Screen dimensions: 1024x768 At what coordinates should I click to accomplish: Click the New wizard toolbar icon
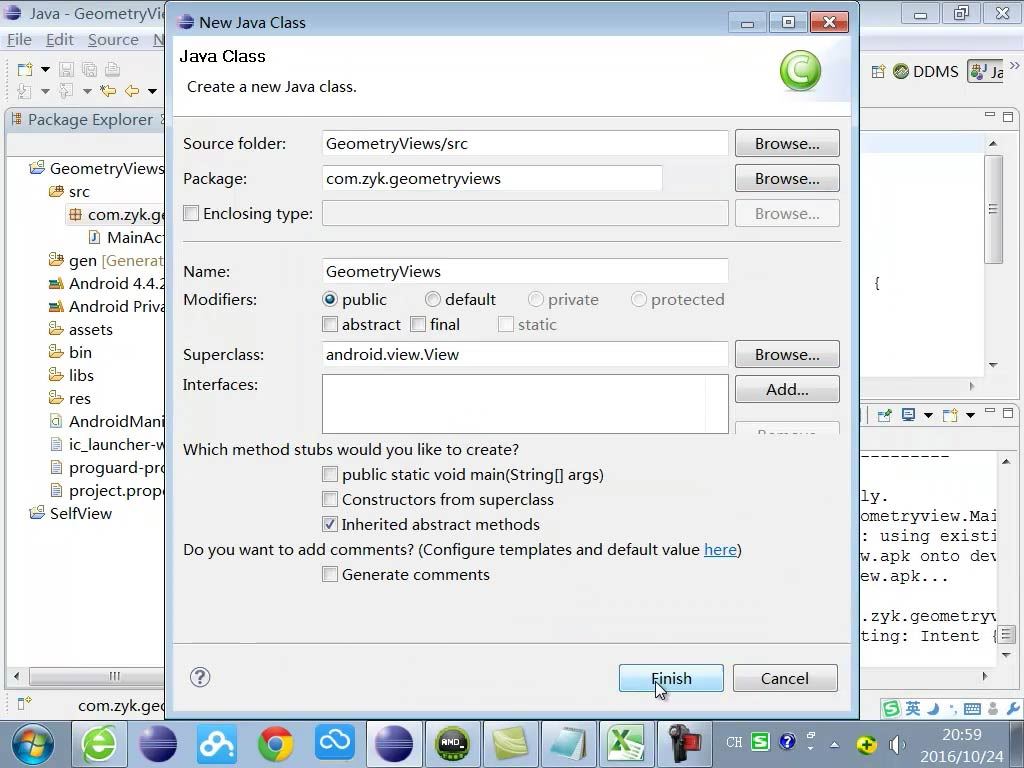point(25,69)
